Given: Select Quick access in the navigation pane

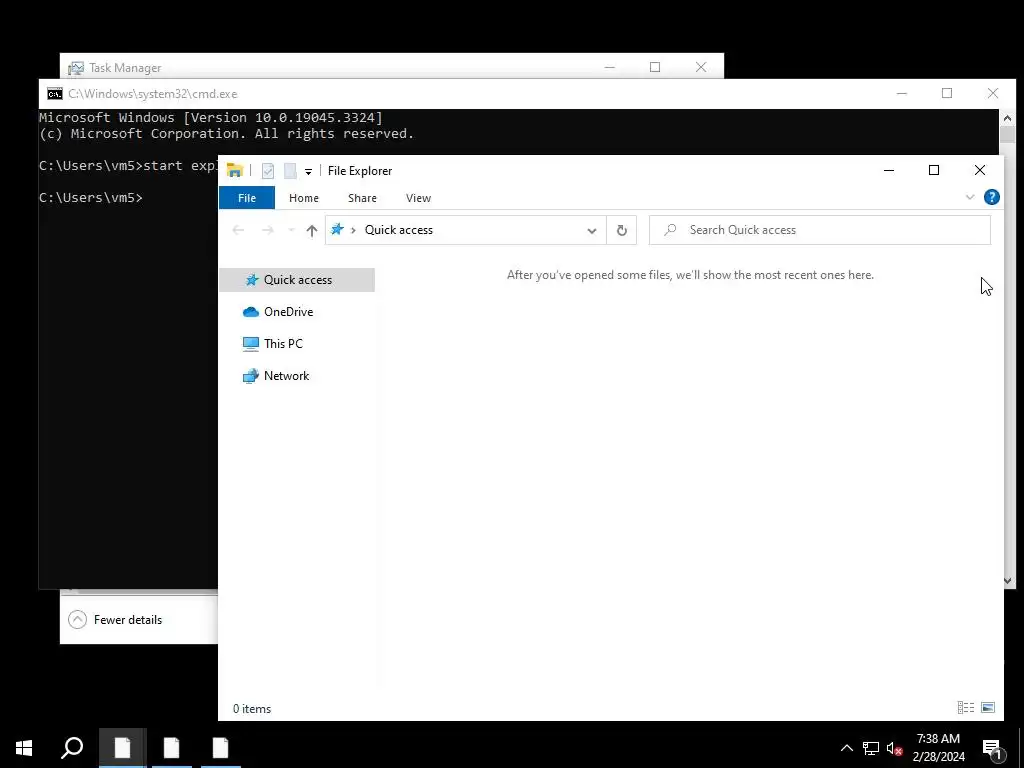Looking at the screenshot, I should pyautogui.click(x=297, y=280).
